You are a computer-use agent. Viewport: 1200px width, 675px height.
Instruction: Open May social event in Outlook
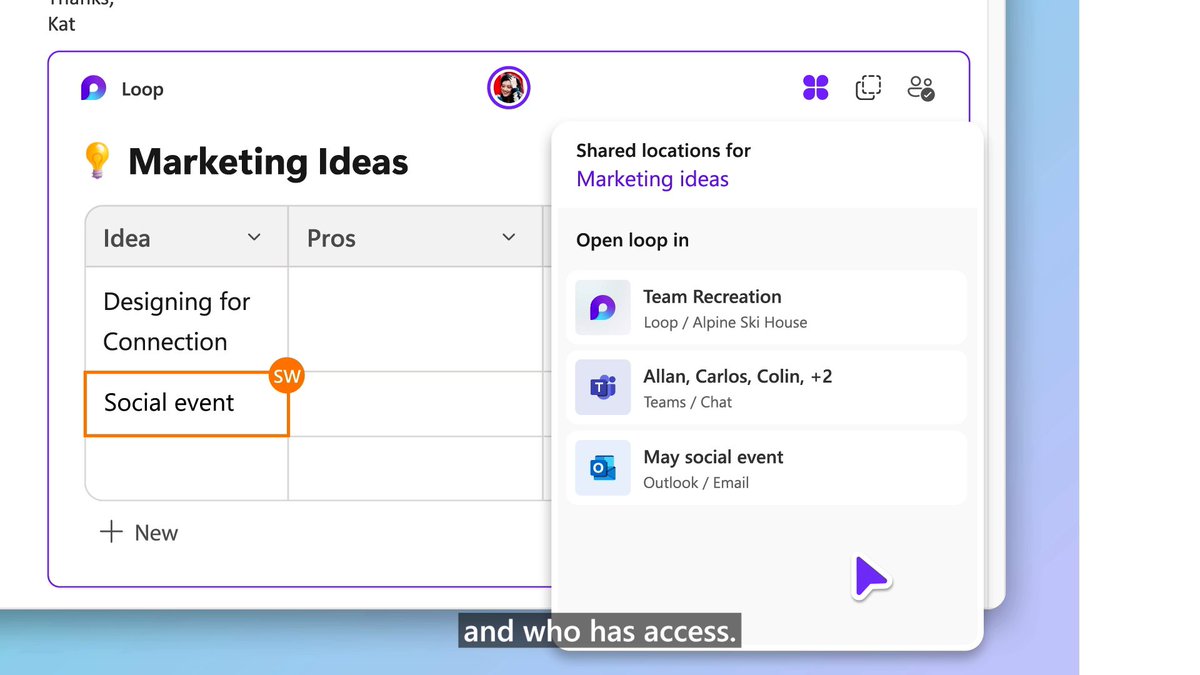[x=767, y=467]
